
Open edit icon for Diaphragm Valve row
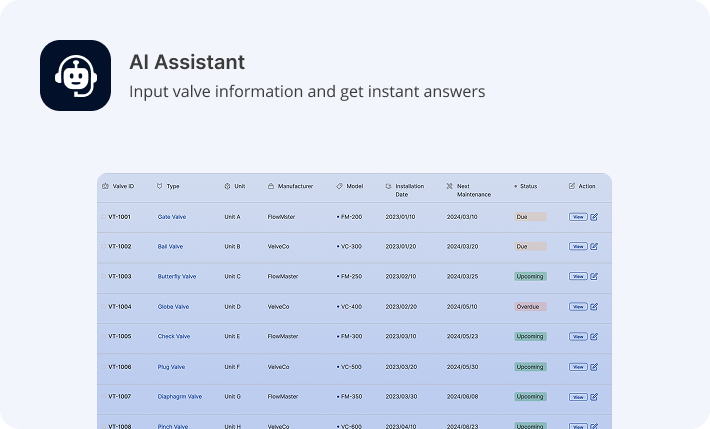pos(594,396)
